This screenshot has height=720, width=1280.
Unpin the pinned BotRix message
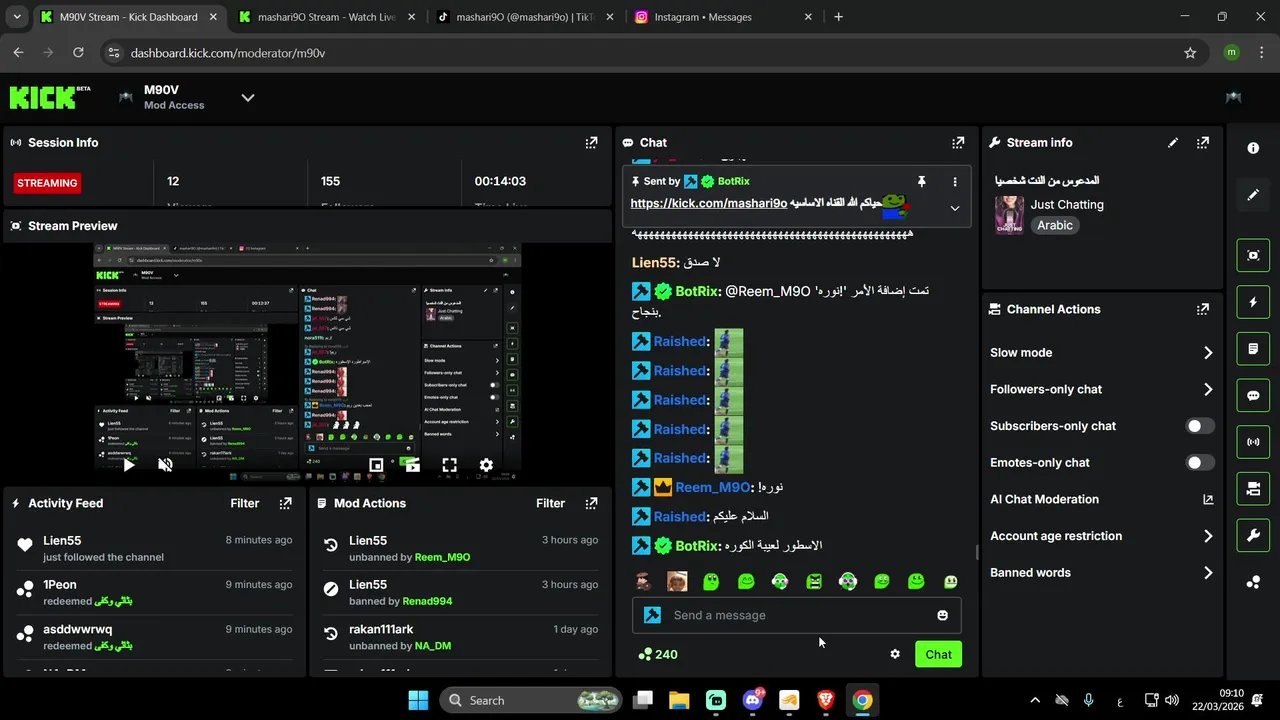[x=922, y=182]
